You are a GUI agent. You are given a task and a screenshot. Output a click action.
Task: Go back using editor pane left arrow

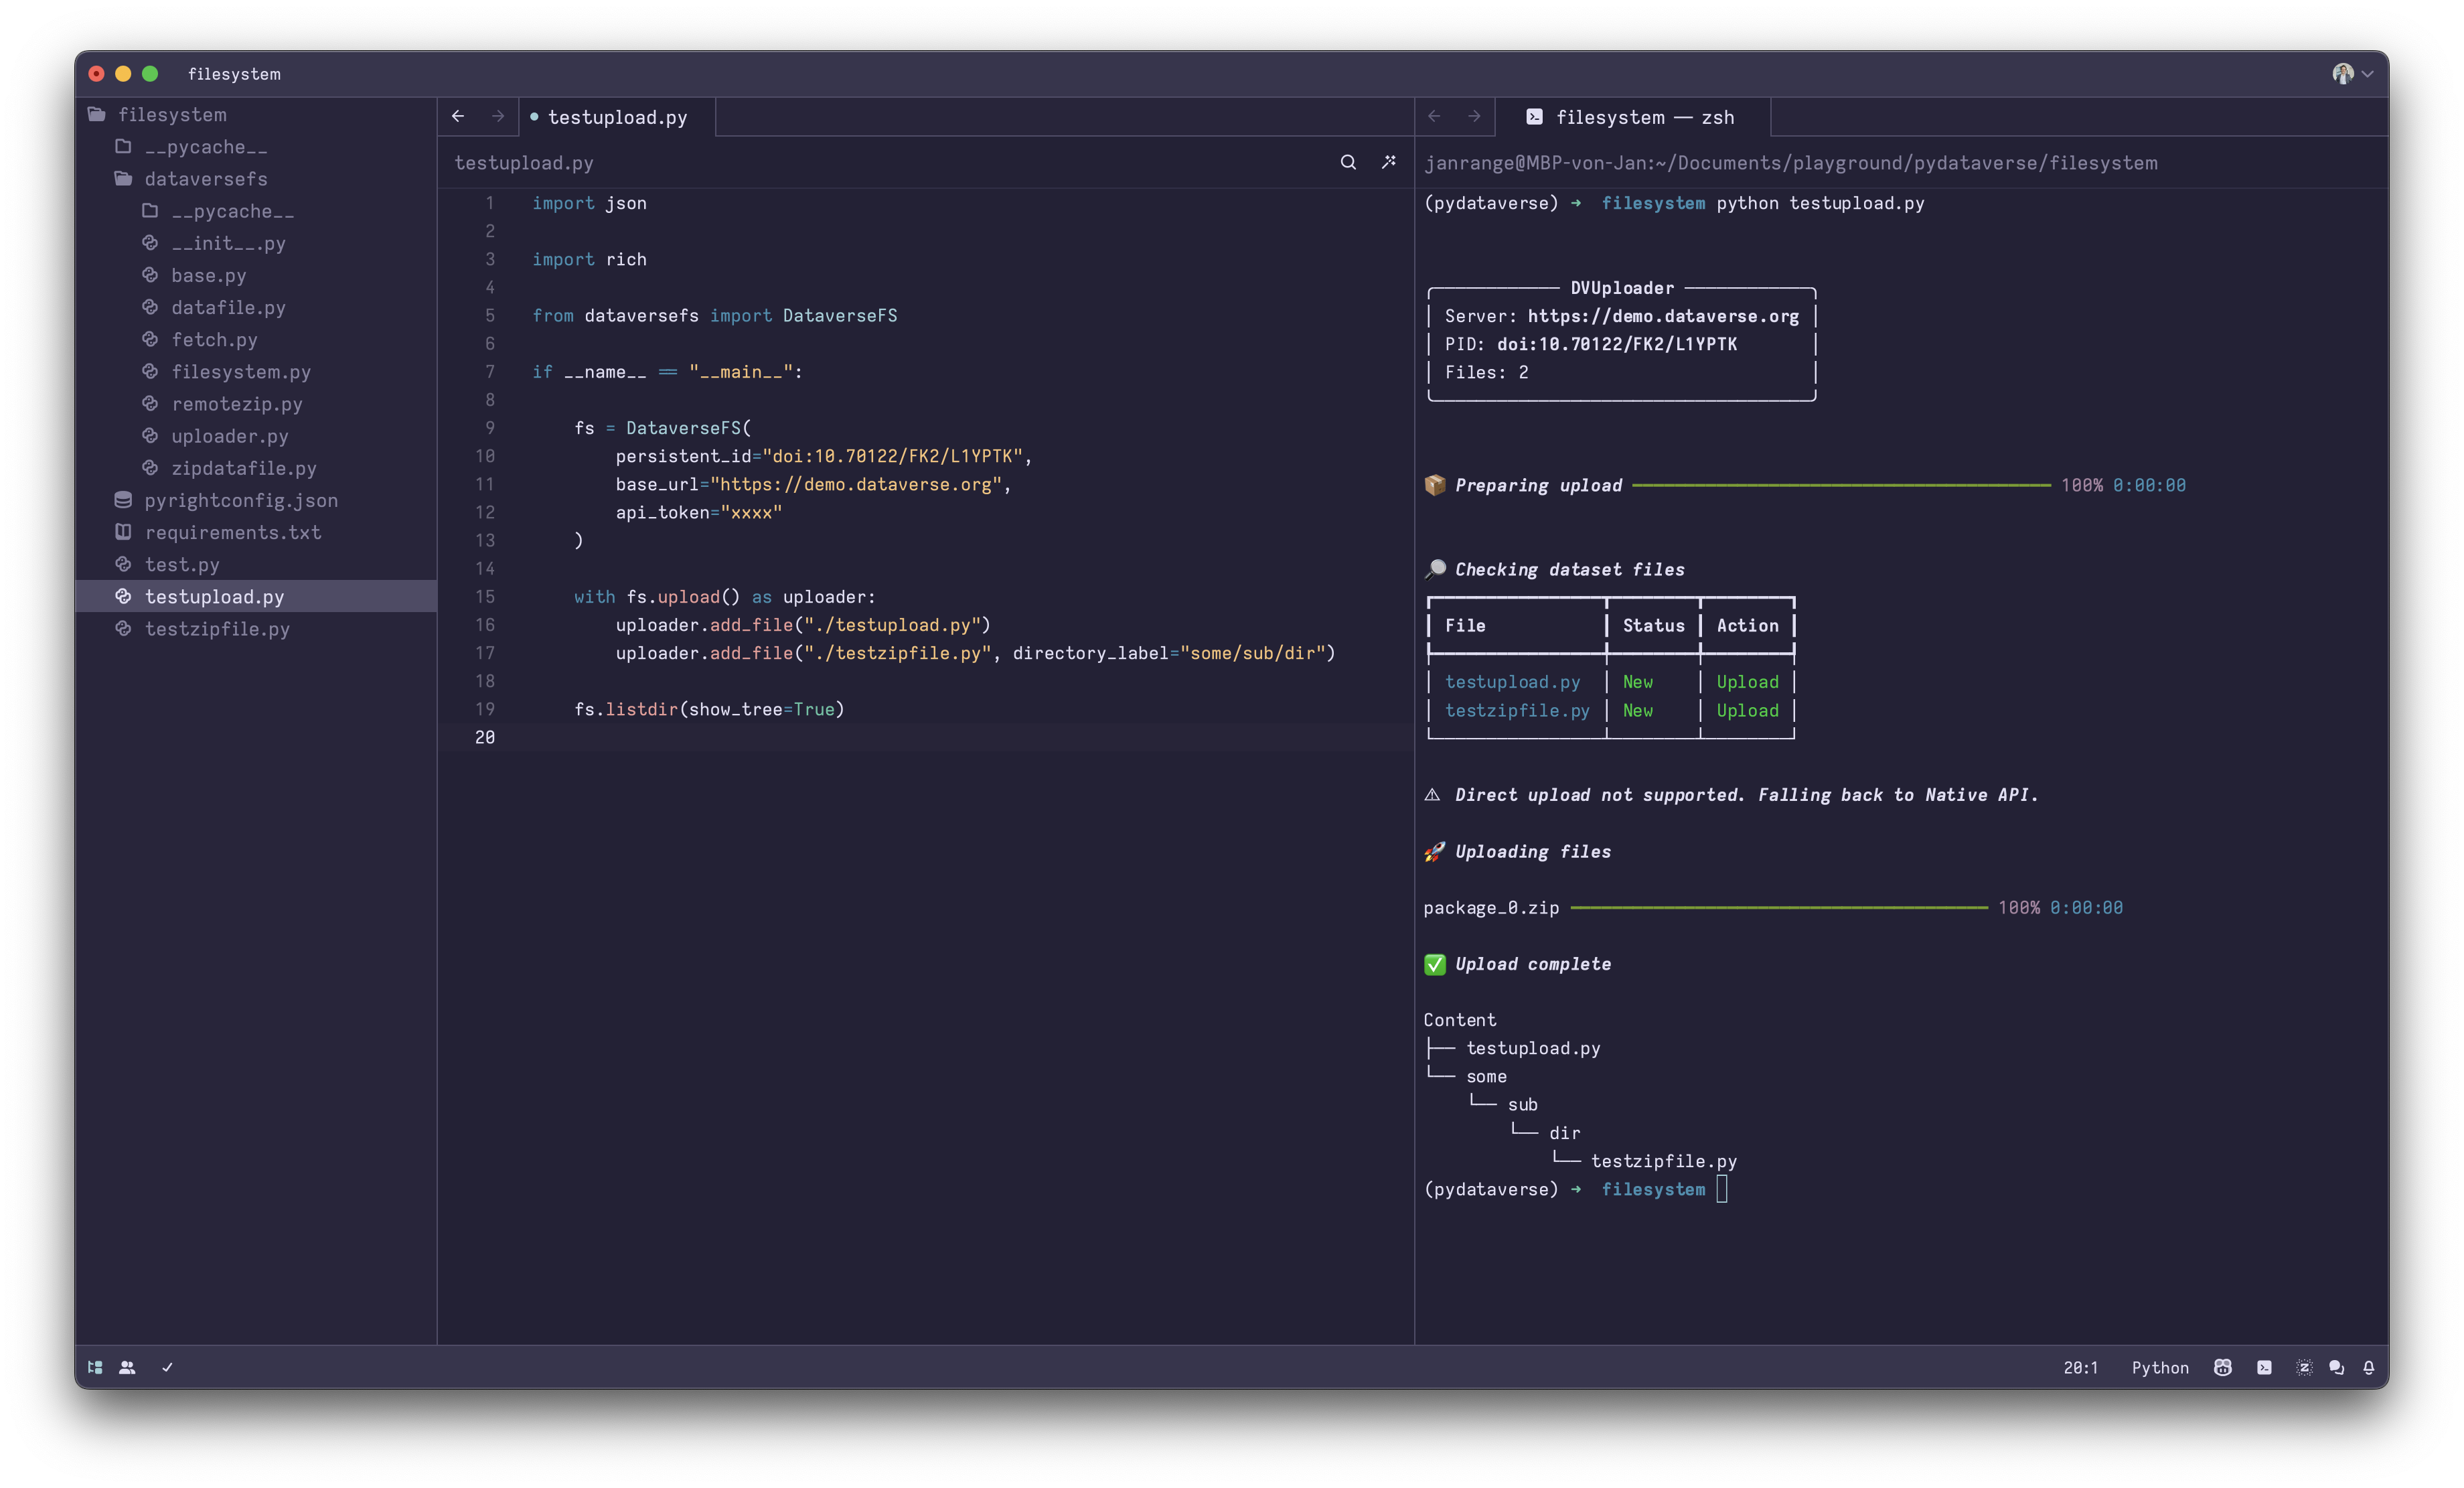[458, 116]
